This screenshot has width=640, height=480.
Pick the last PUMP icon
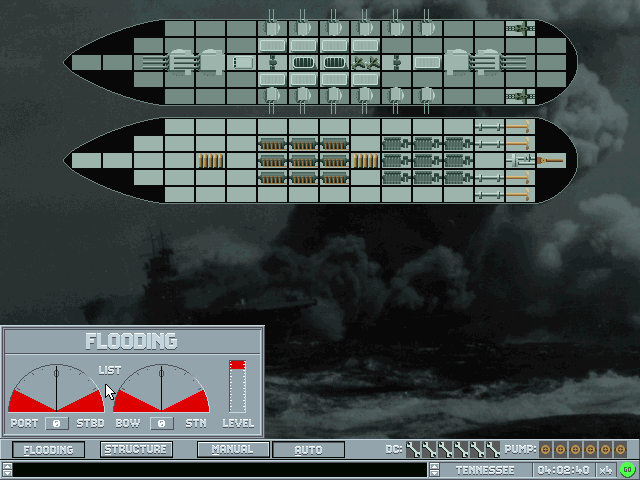[x=620, y=449]
